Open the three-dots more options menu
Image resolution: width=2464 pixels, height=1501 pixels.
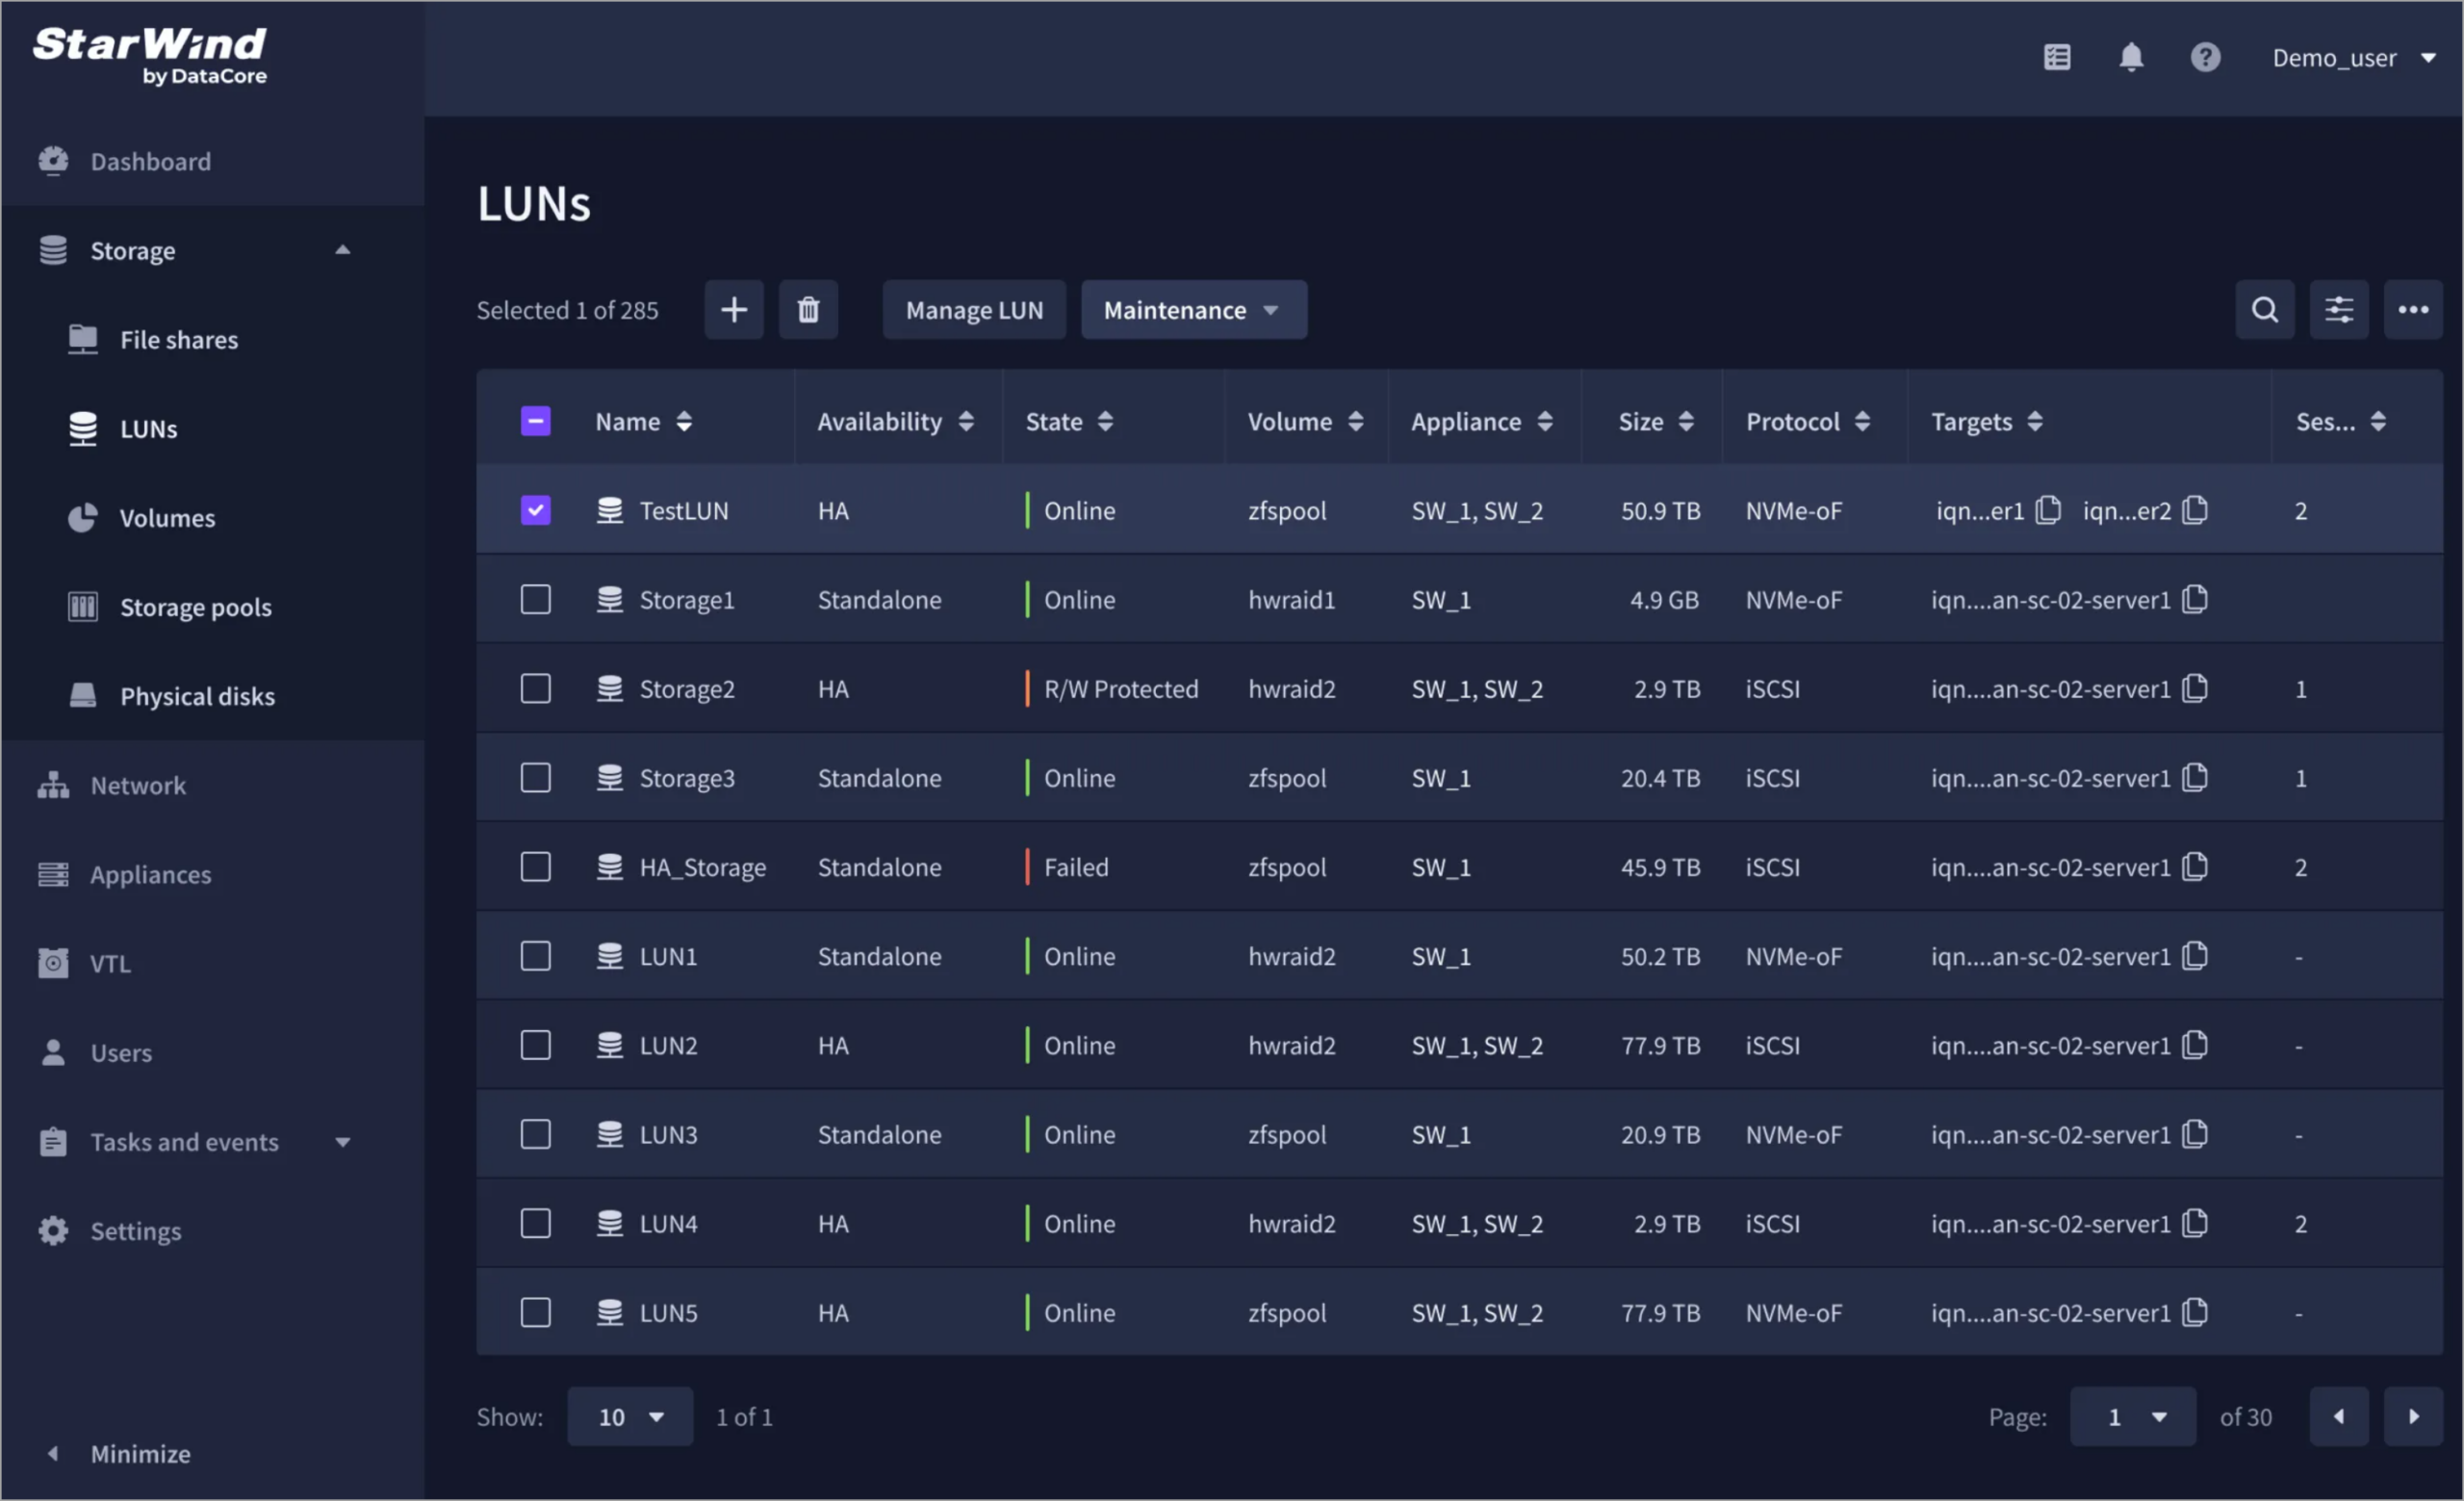2413,310
